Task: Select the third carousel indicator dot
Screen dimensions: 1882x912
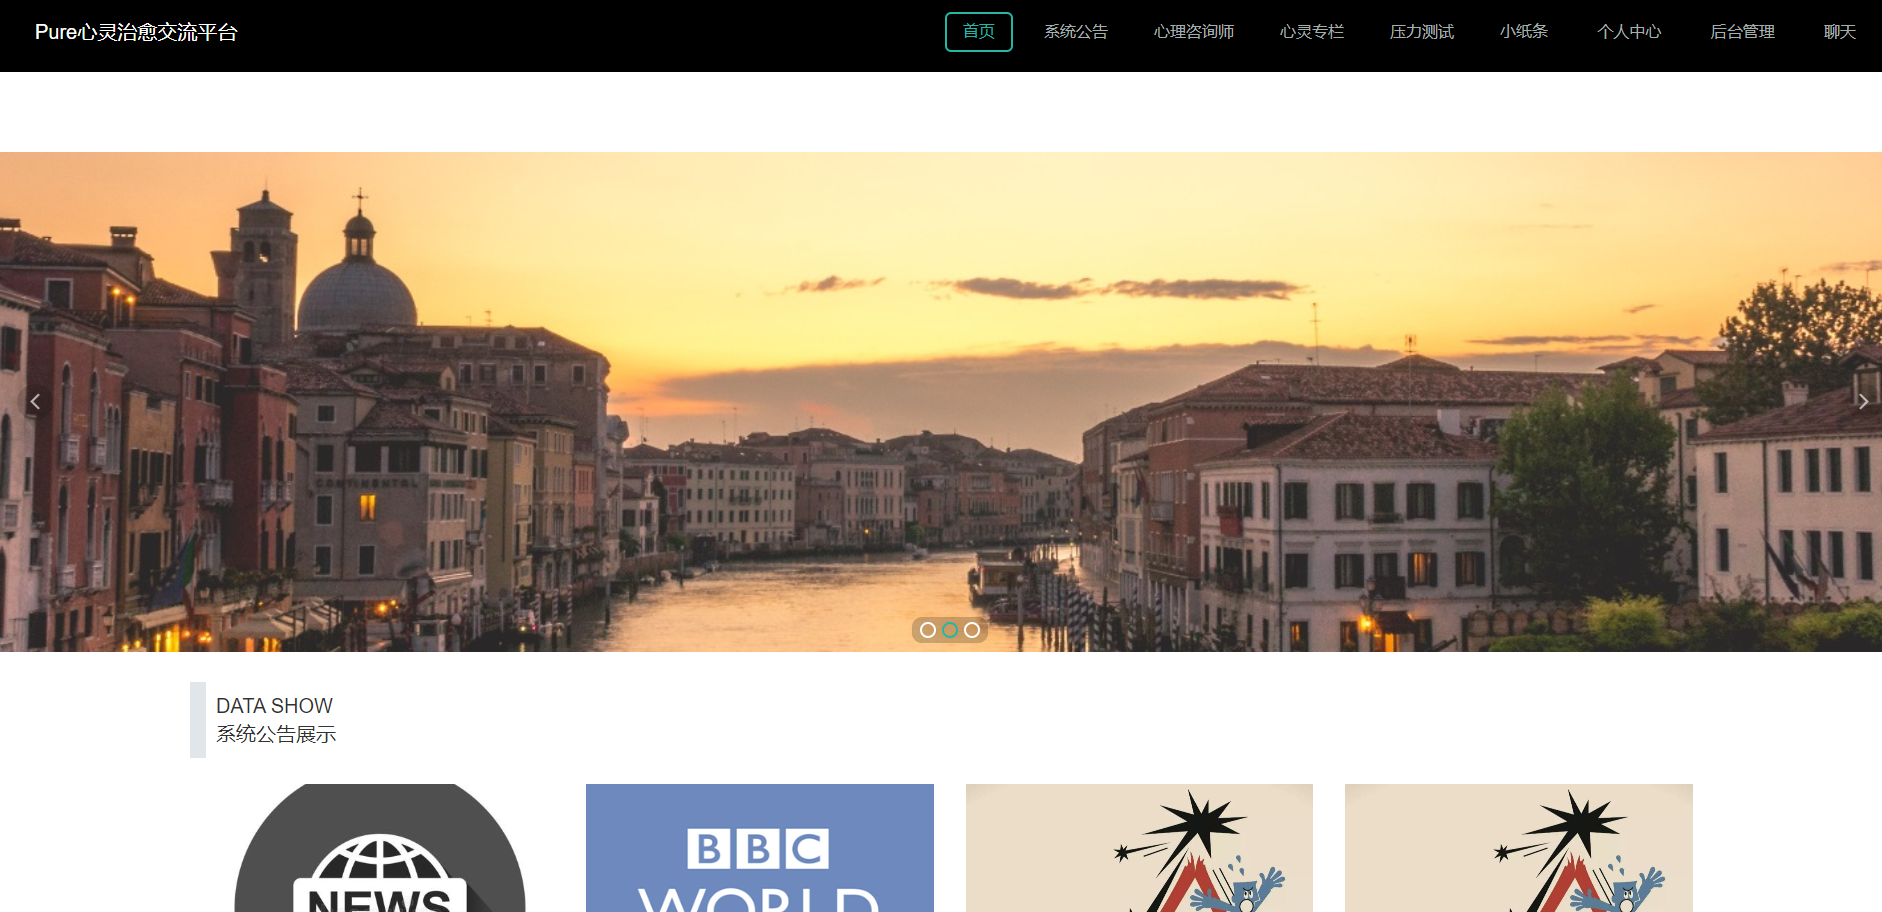Action: click(972, 630)
